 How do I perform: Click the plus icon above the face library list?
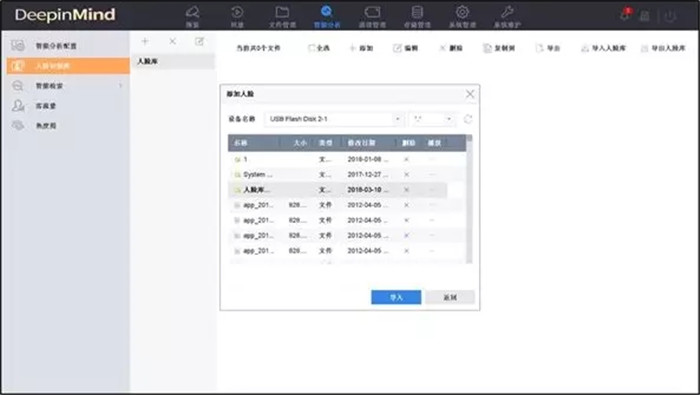145,42
